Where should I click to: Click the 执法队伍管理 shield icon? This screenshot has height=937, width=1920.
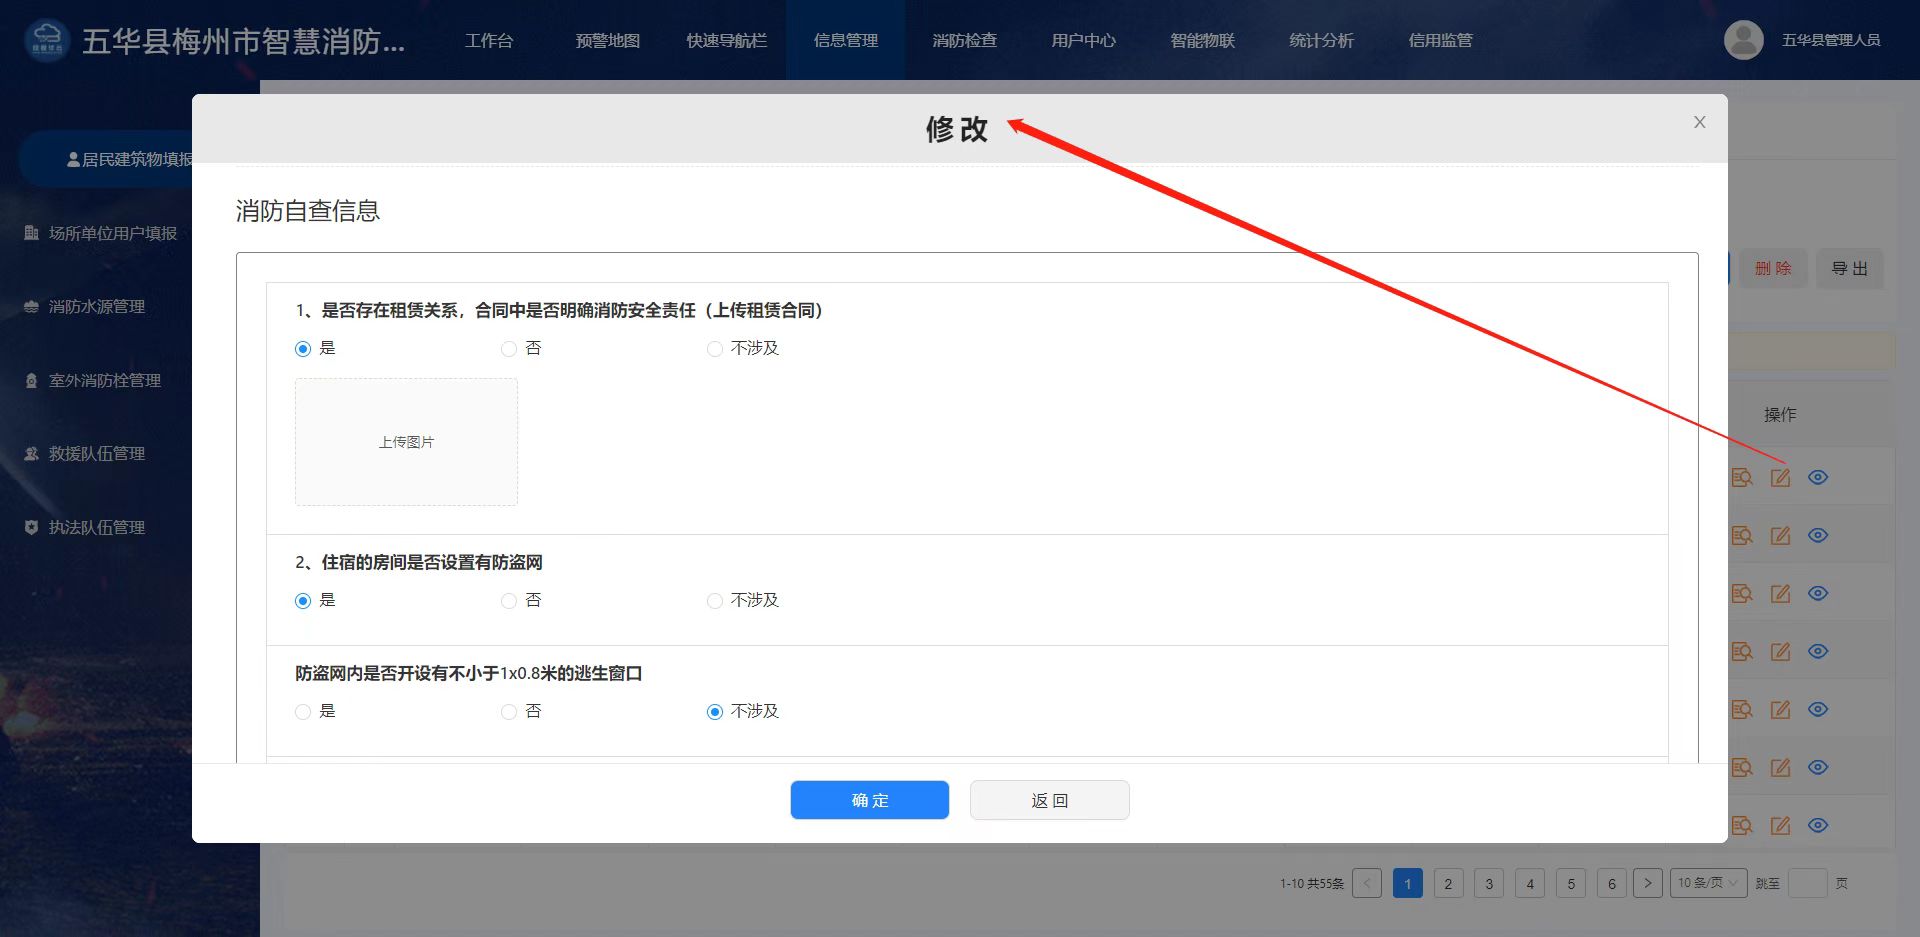pyautogui.click(x=31, y=527)
